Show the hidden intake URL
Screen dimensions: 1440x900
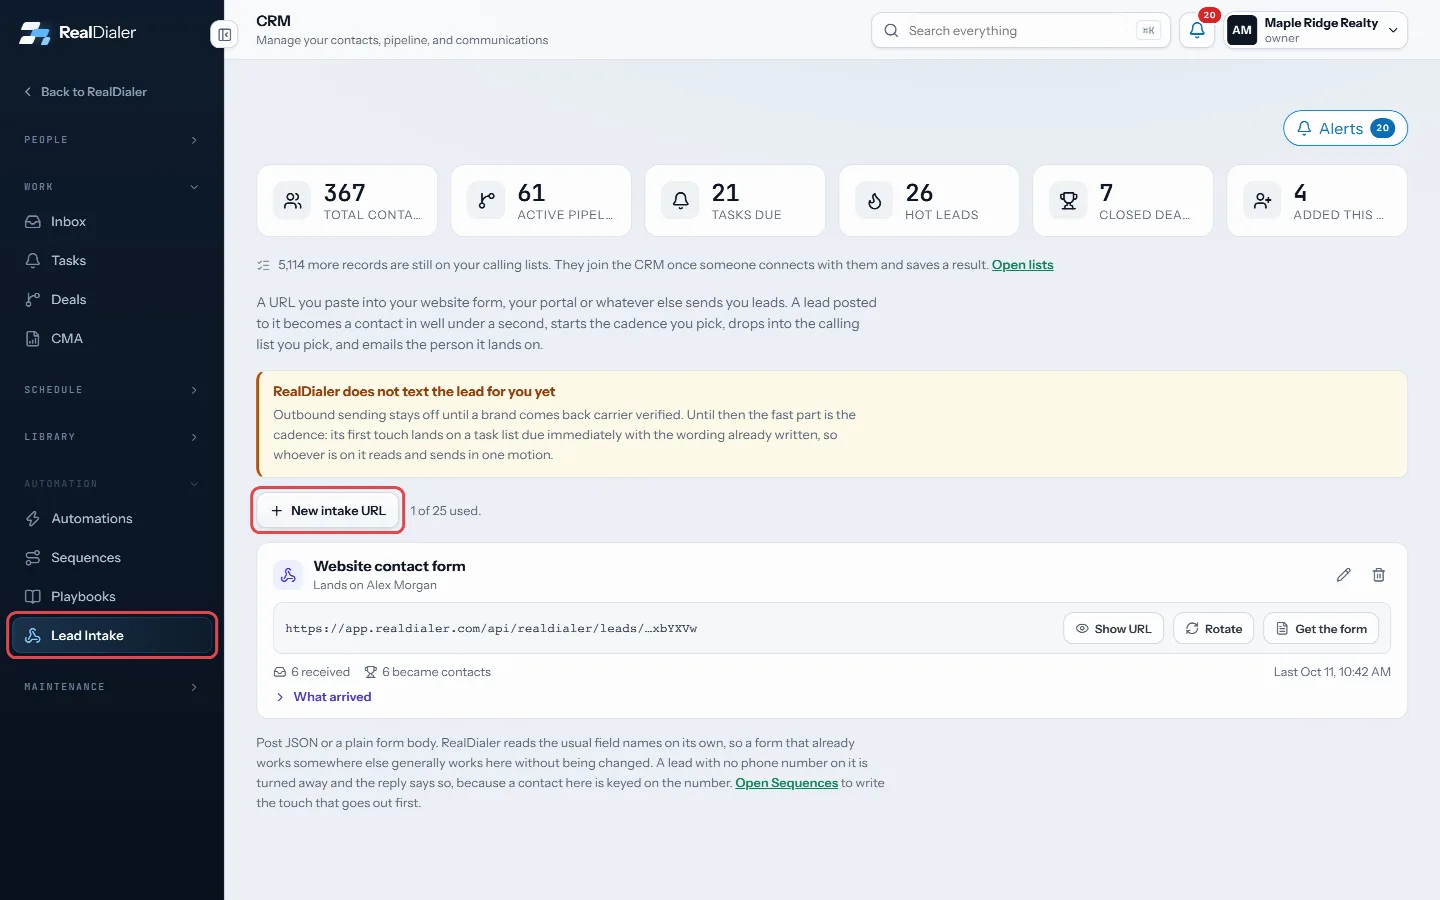pos(1113,629)
